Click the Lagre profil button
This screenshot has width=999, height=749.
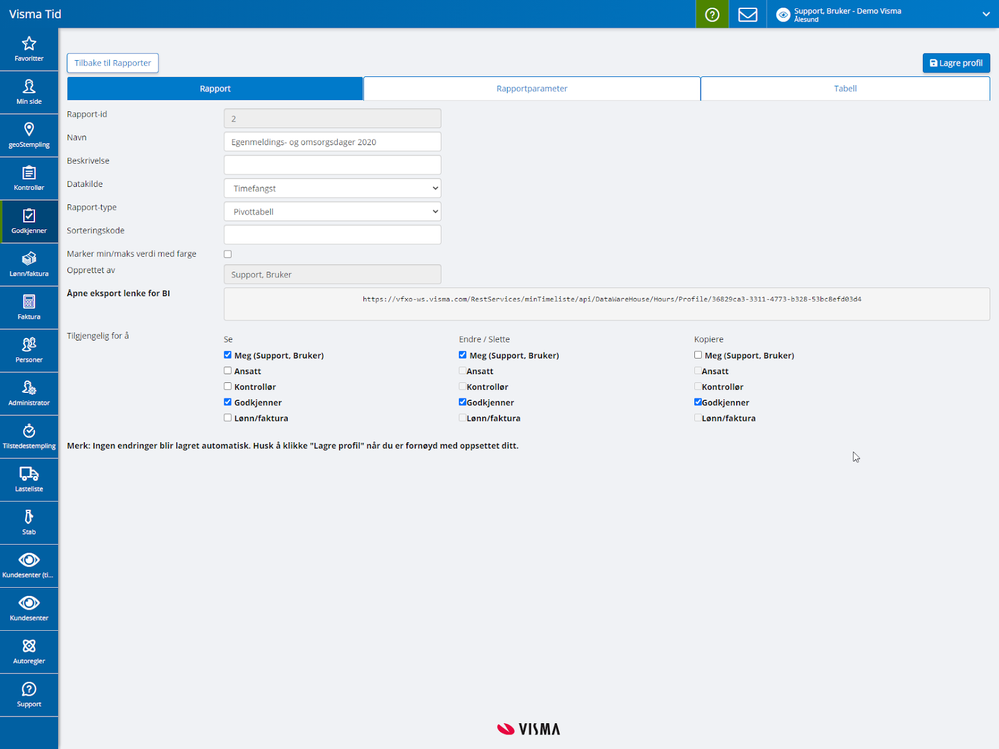(956, 63)
